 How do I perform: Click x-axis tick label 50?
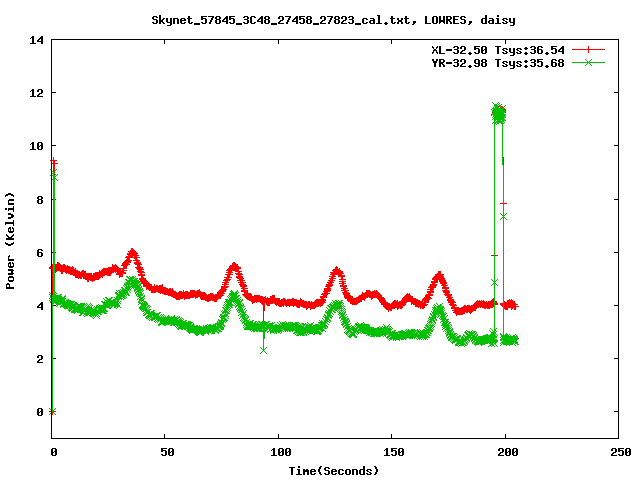tap(167, 452)
